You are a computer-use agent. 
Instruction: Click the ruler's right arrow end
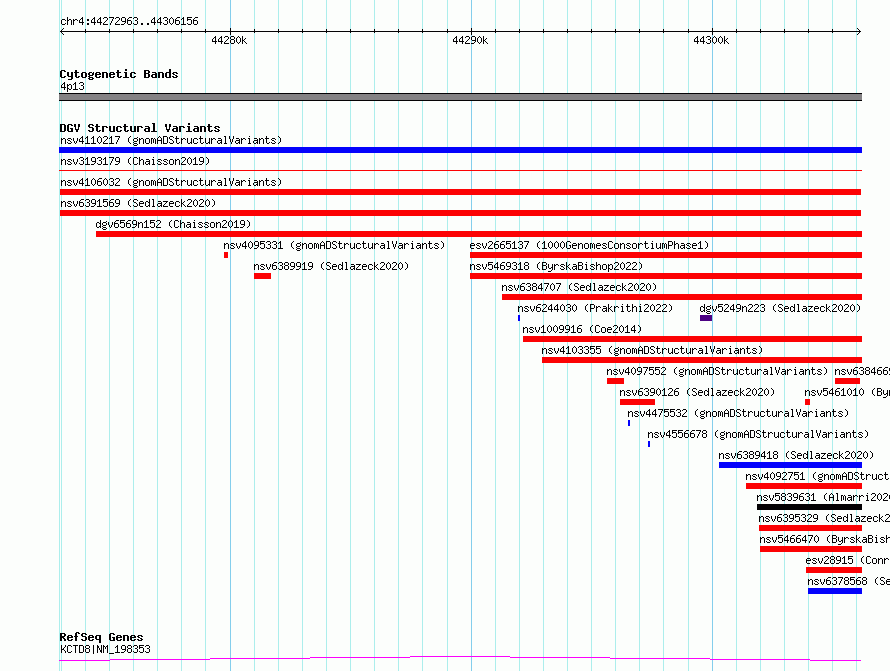tap(858, 31)
